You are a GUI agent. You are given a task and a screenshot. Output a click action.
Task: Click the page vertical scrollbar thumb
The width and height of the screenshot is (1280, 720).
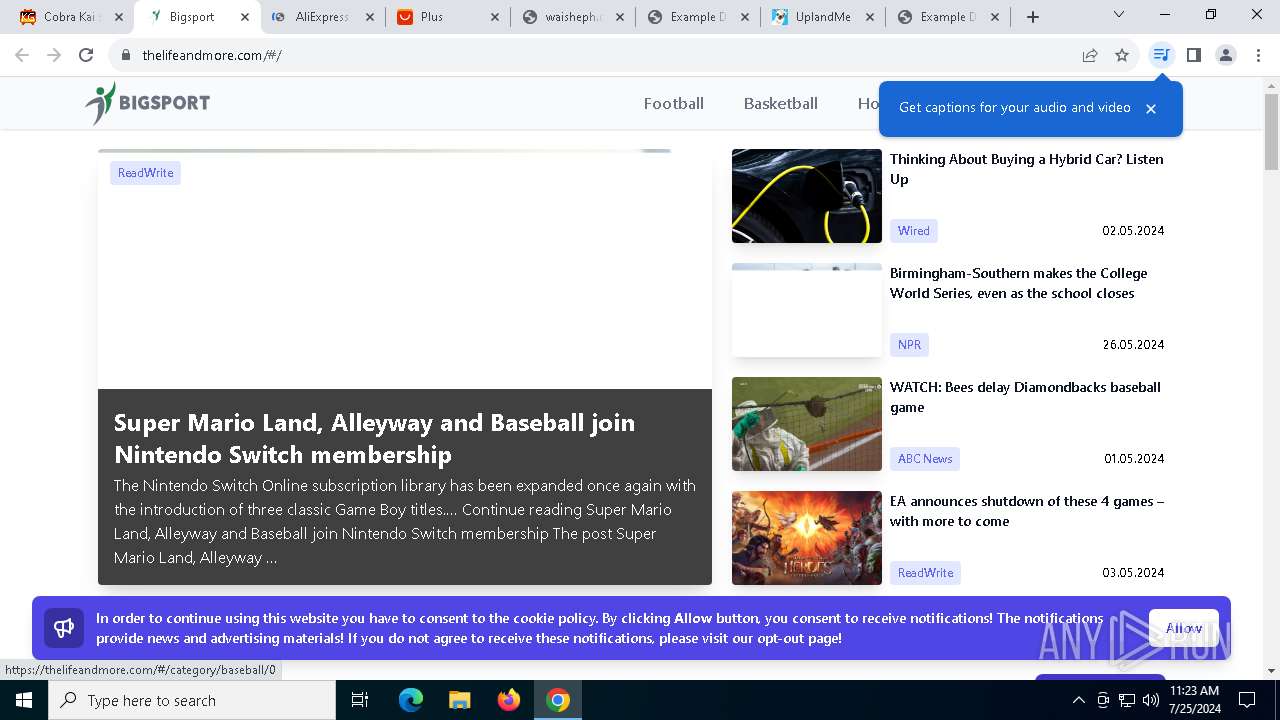(x=1271, y=132)
